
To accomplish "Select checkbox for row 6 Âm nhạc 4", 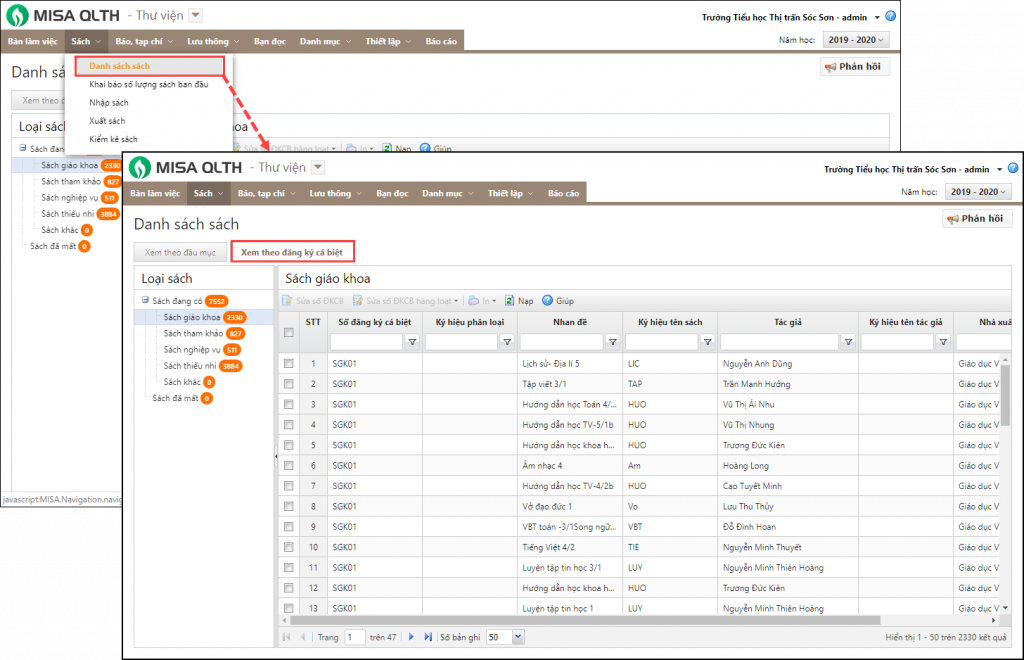I will [x=289, y=465].
